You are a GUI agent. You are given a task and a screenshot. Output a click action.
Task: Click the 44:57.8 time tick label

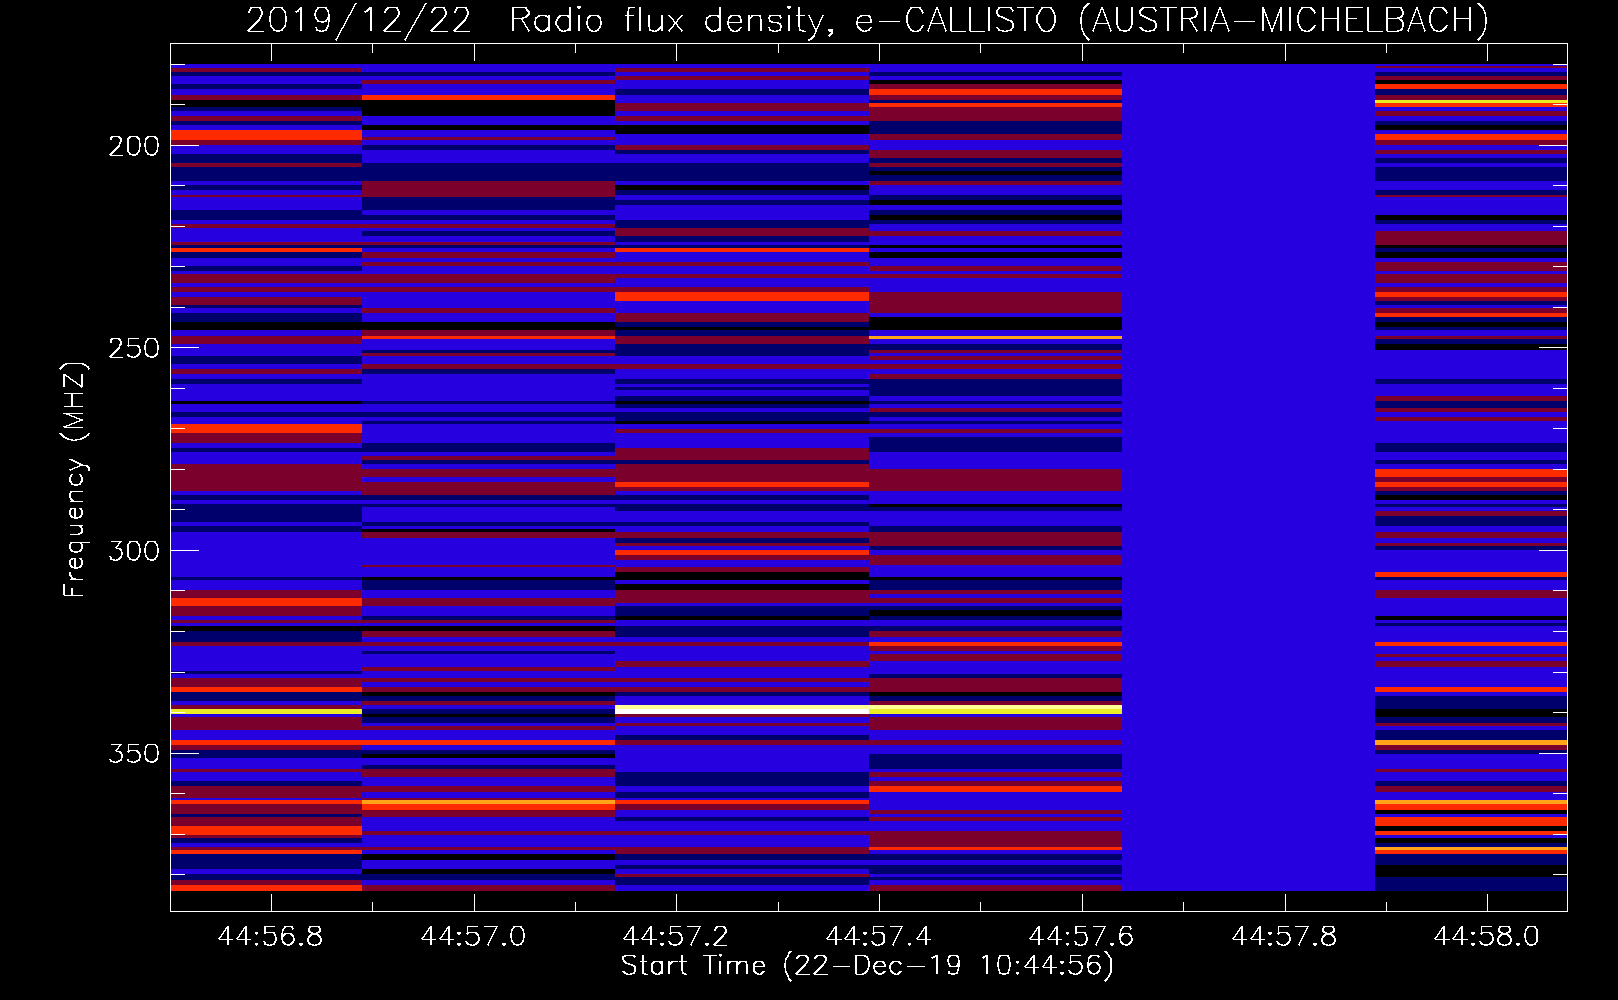pyautogui.click(x=1284, y=937)
